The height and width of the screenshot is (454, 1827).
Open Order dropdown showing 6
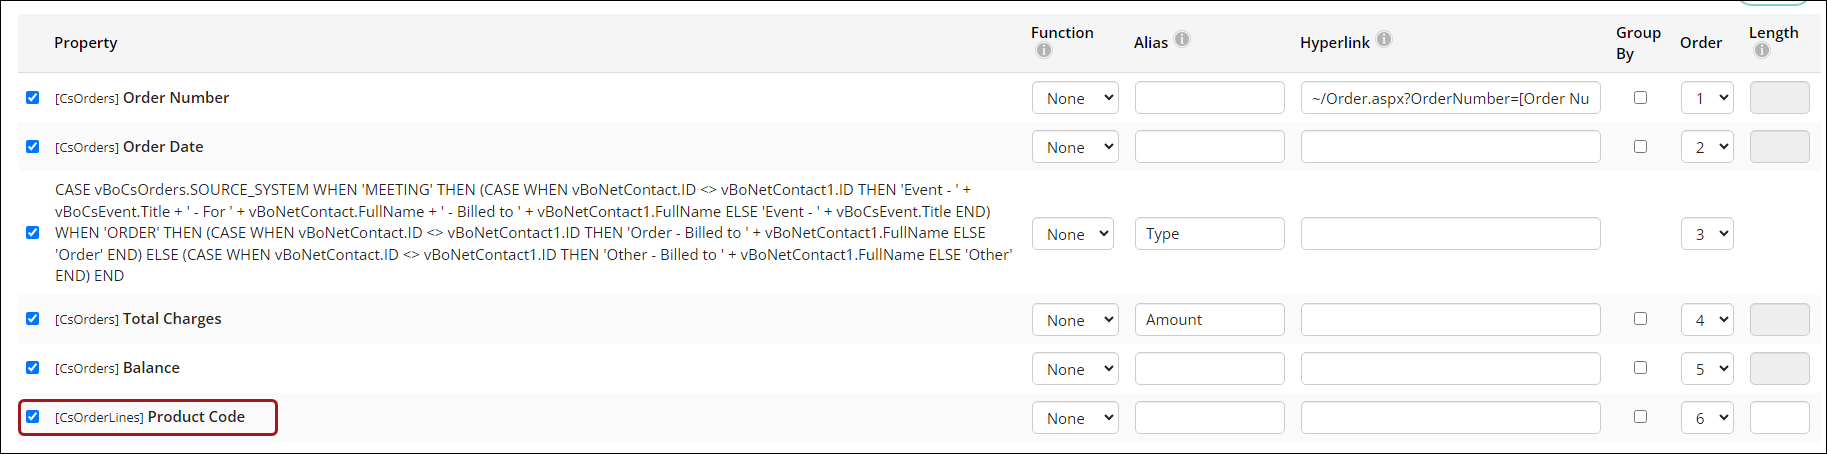click(x=1707, y=418)
